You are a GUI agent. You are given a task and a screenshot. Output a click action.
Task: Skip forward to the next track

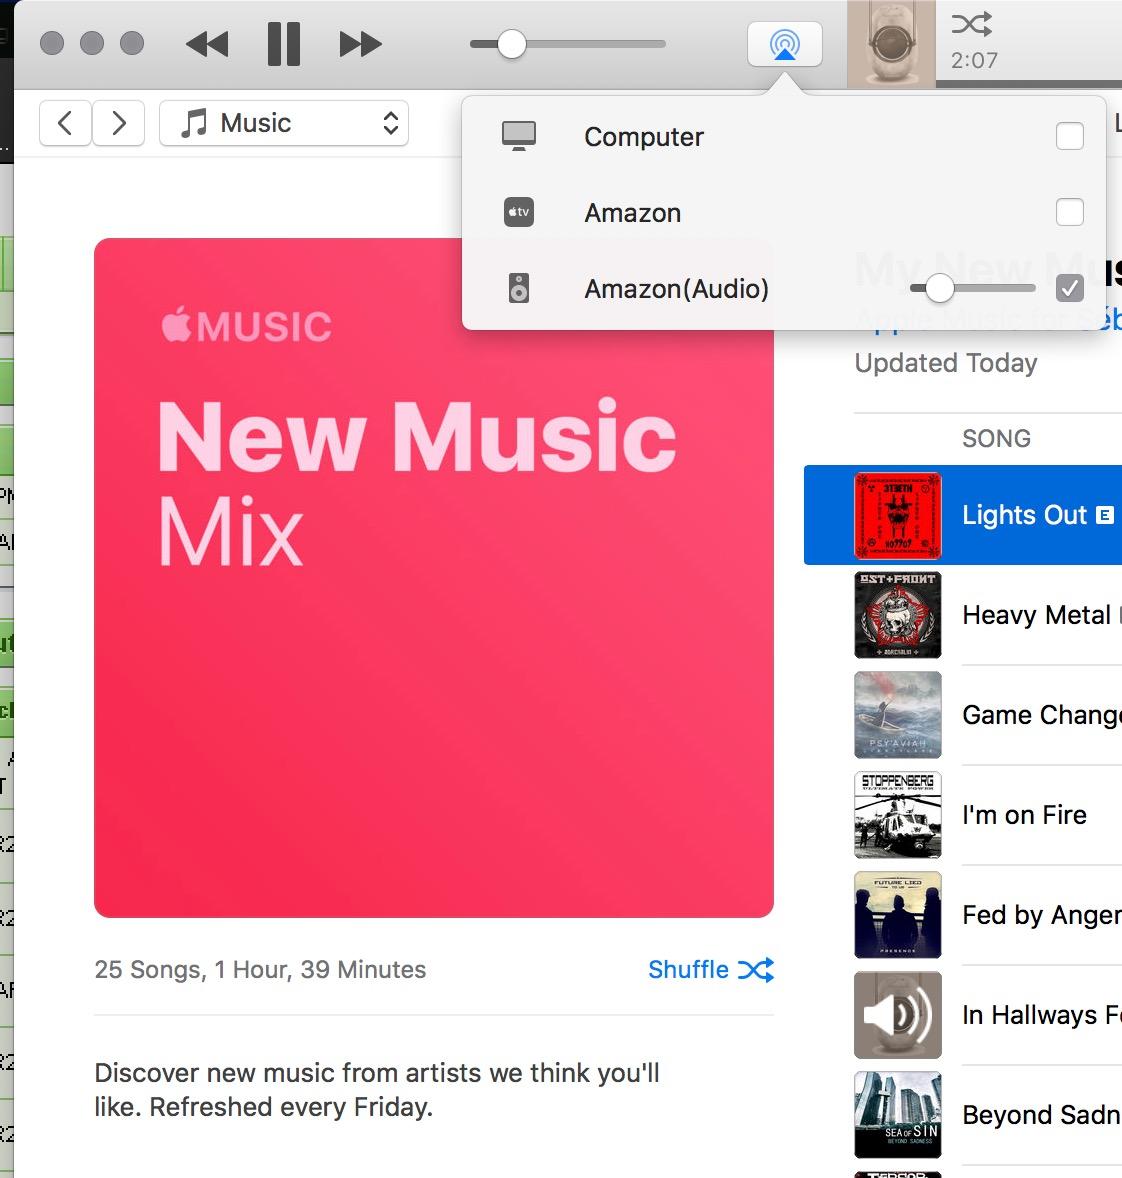click(360, 44)
